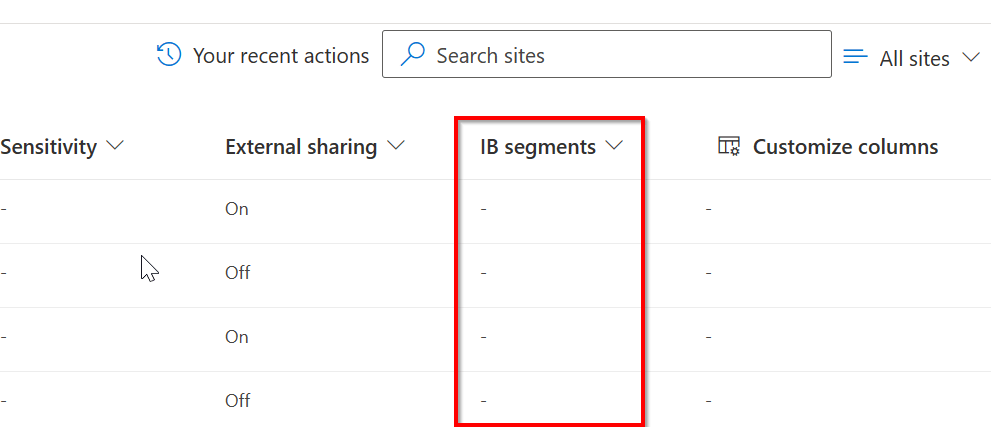The width and height of the screenshot is (991, 427).
Task: Click the Customize columns table icon
Action: (x=729, y=147)
